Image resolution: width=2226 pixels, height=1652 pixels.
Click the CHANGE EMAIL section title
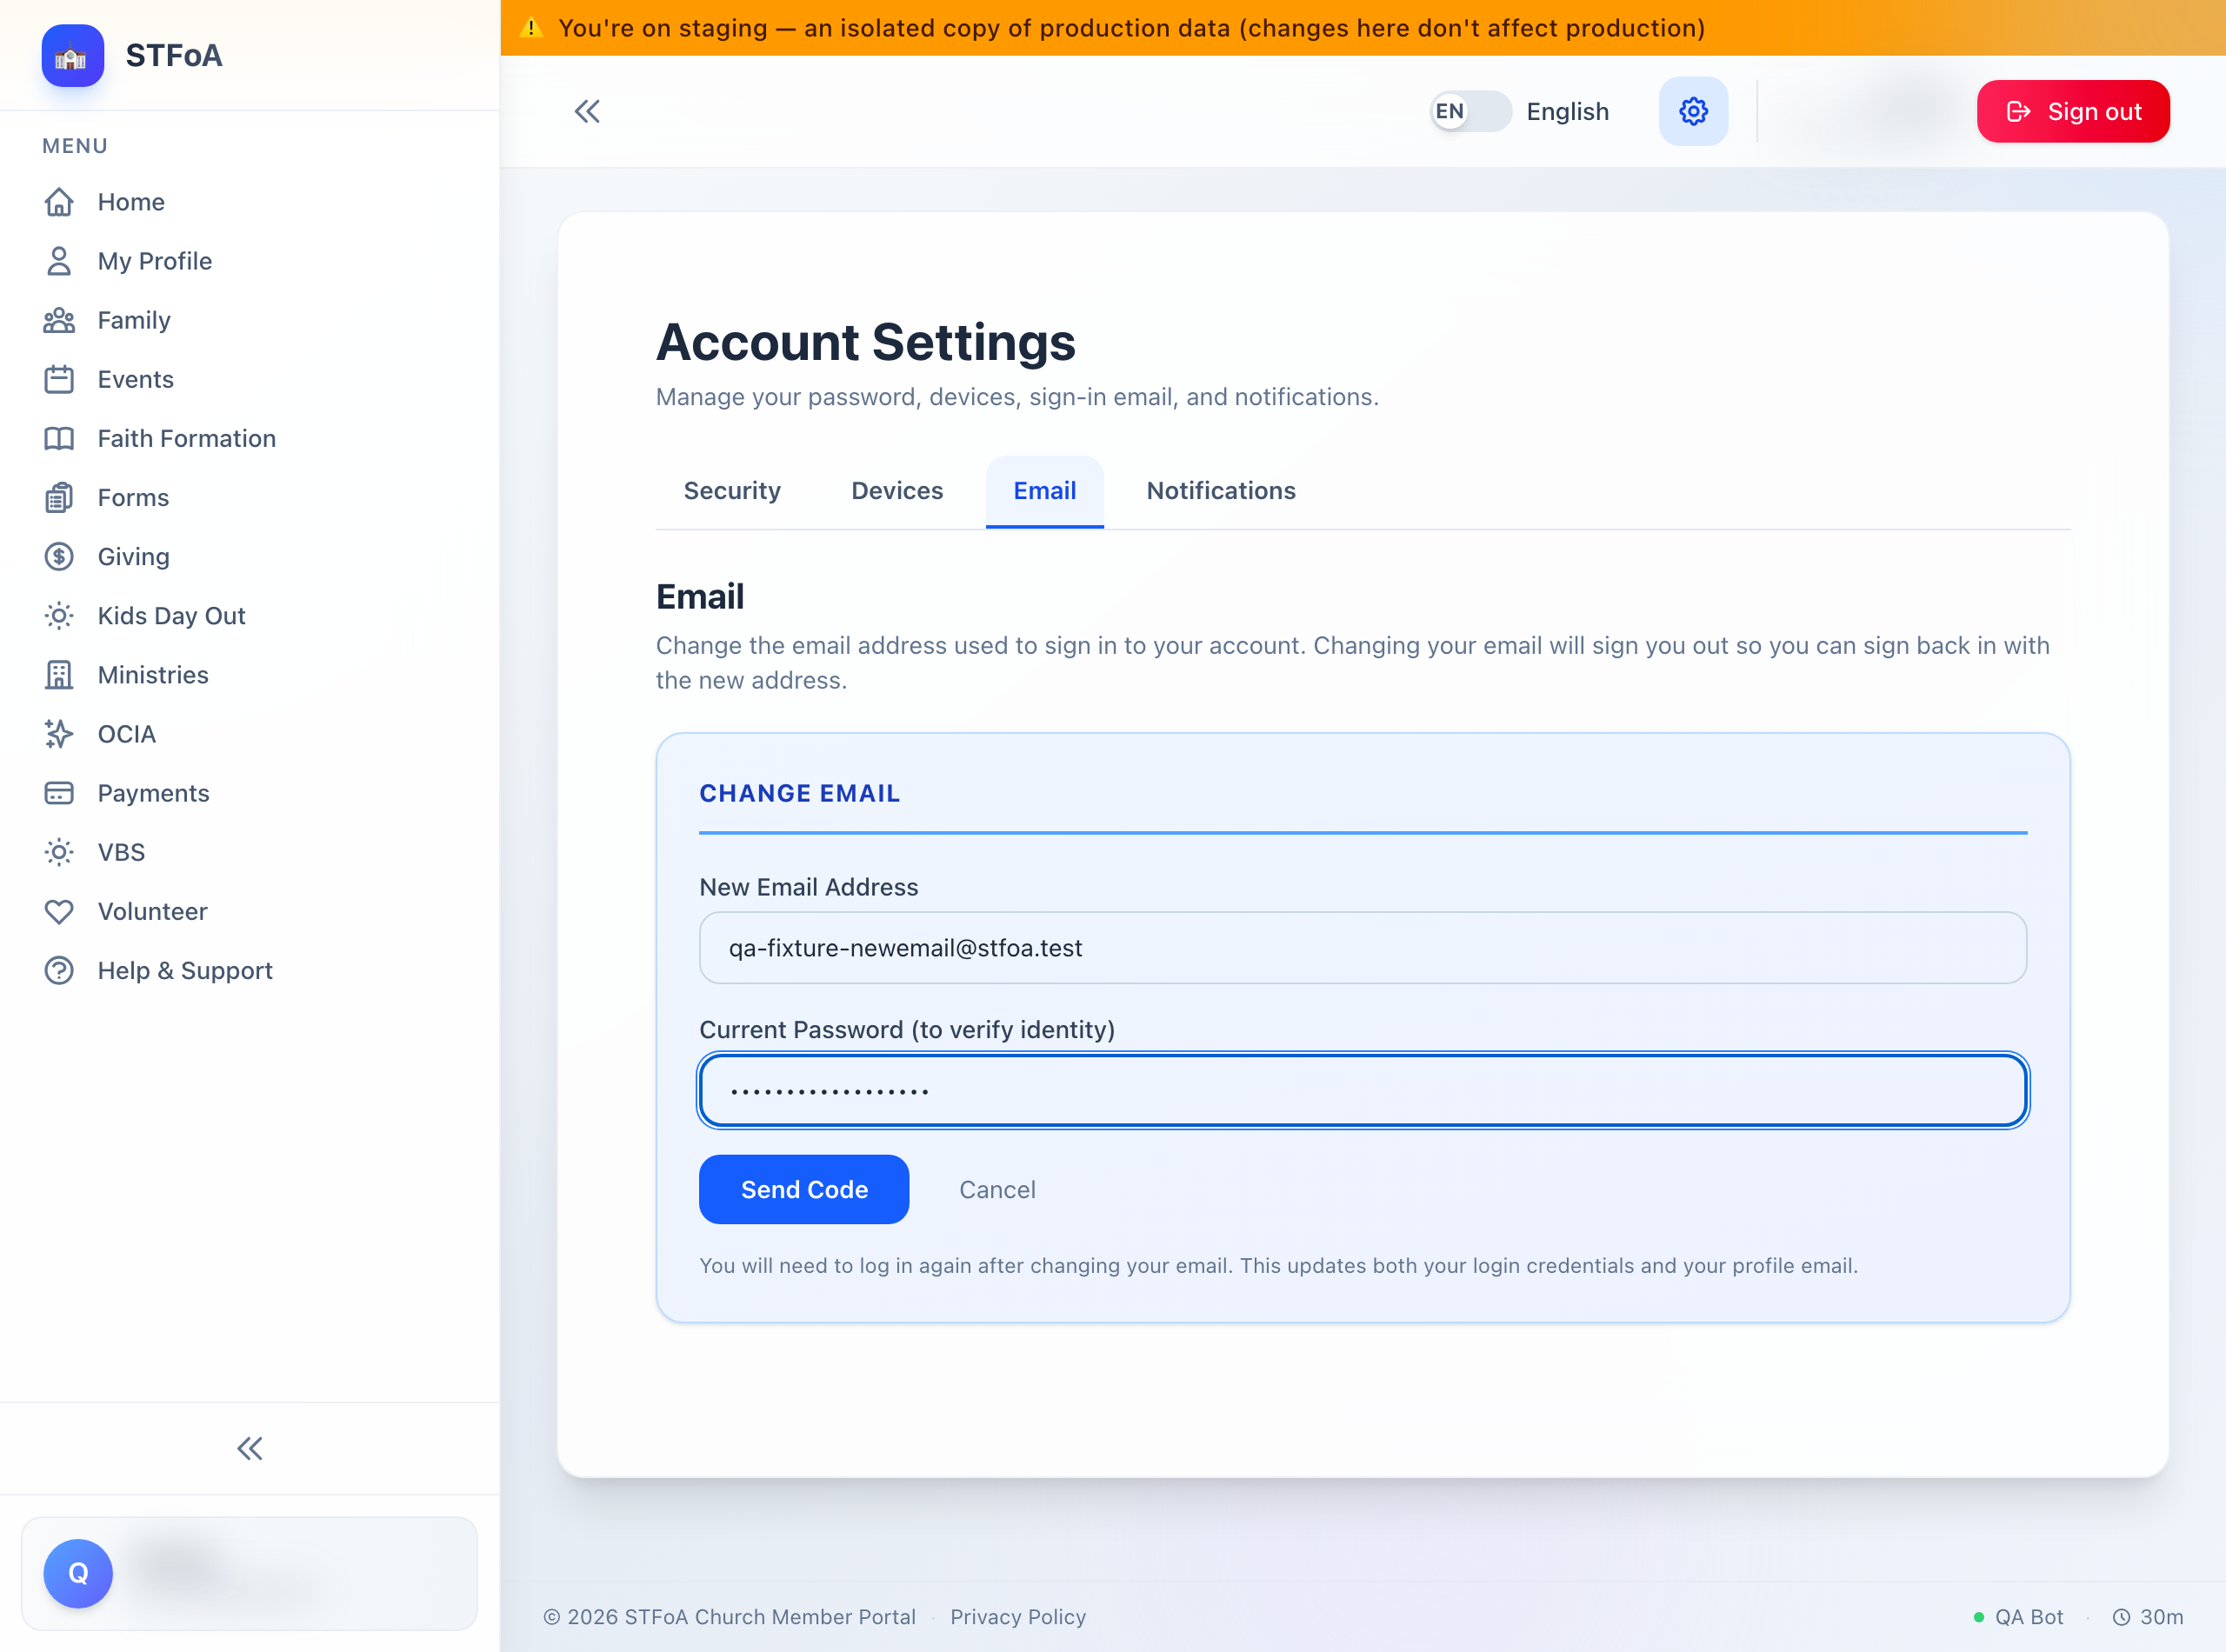799,793
